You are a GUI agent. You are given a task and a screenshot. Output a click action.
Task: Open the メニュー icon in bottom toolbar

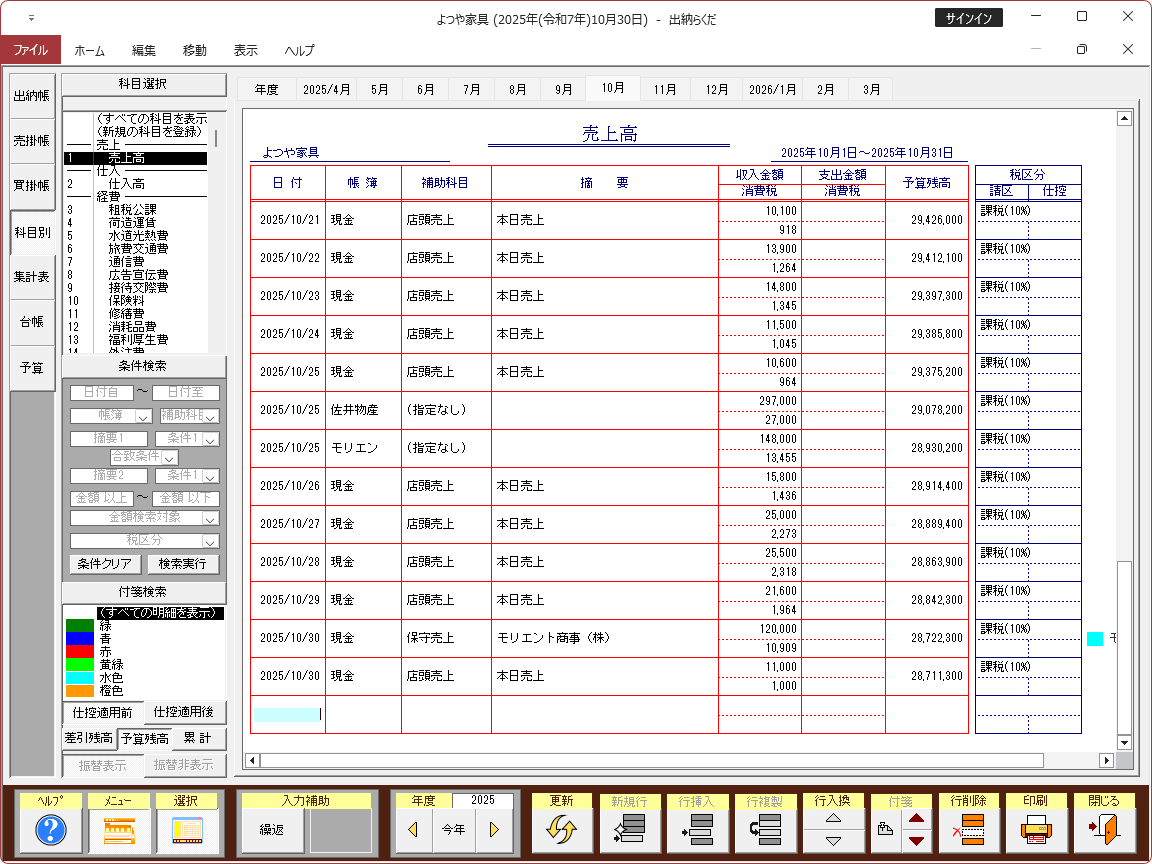coord(118,830)
